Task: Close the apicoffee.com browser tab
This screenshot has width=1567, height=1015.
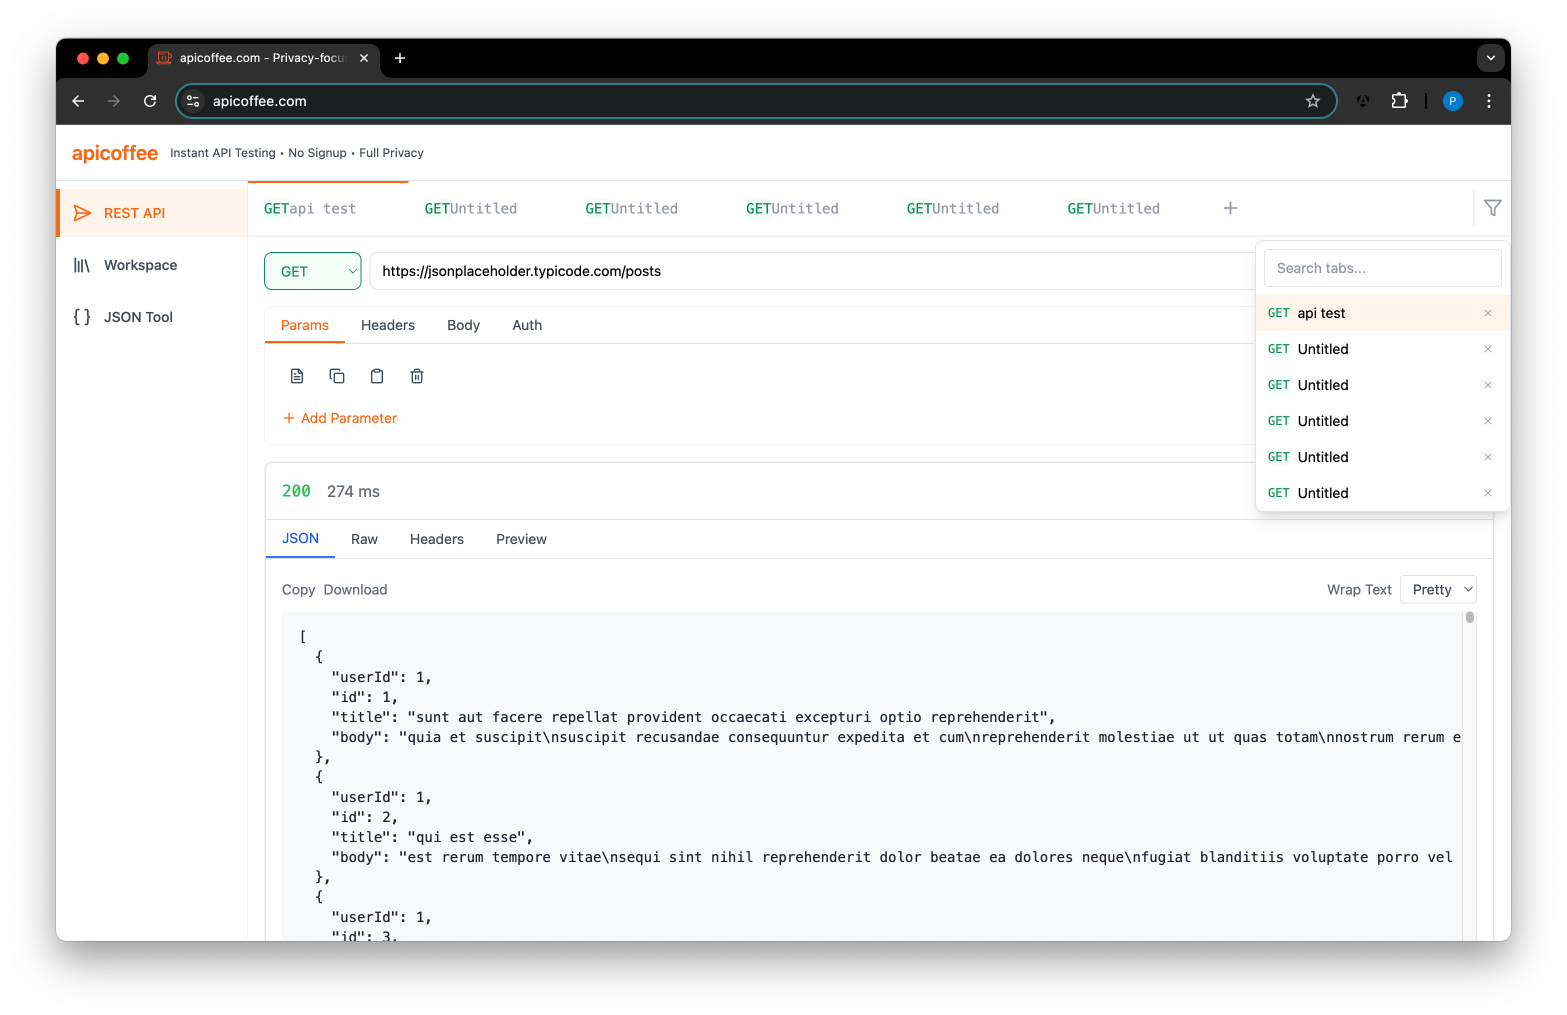Action: [x=364, y=58]
